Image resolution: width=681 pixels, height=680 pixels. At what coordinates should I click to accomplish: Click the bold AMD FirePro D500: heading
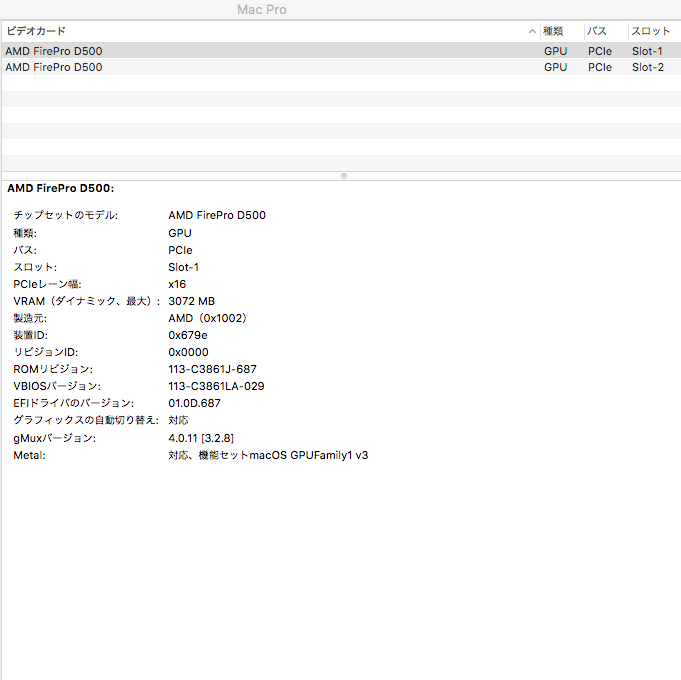pyautogui.click(x=60, y=188)
